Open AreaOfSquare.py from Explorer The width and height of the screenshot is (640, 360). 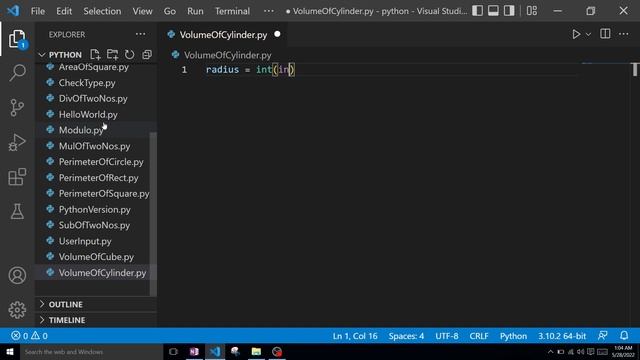pos(93,67)
